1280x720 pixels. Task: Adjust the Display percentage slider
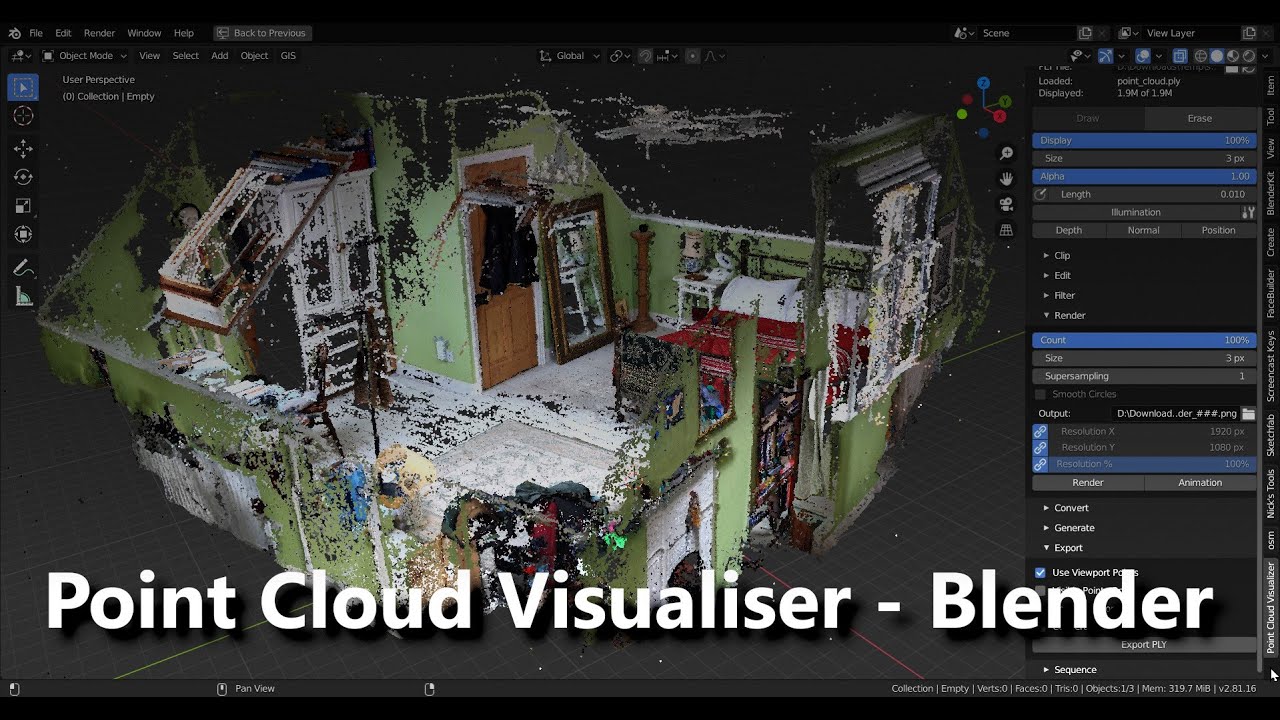tap(1144, 140)
